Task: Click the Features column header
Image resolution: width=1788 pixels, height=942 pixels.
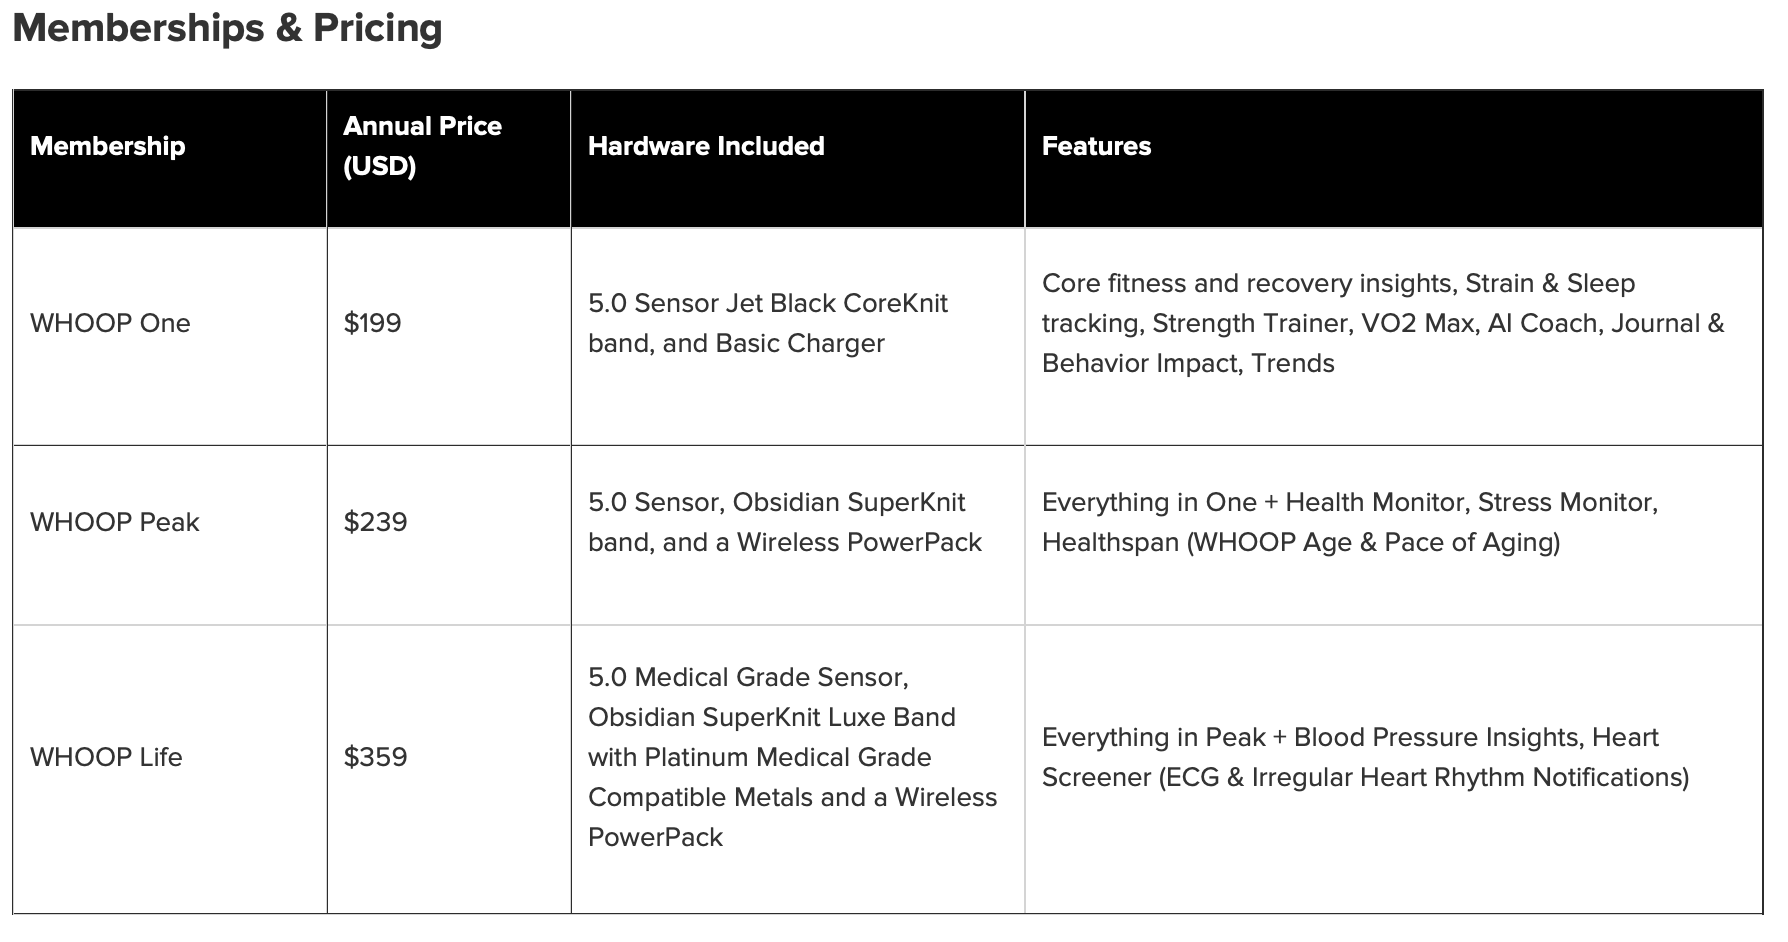Action: [1096, 146]
